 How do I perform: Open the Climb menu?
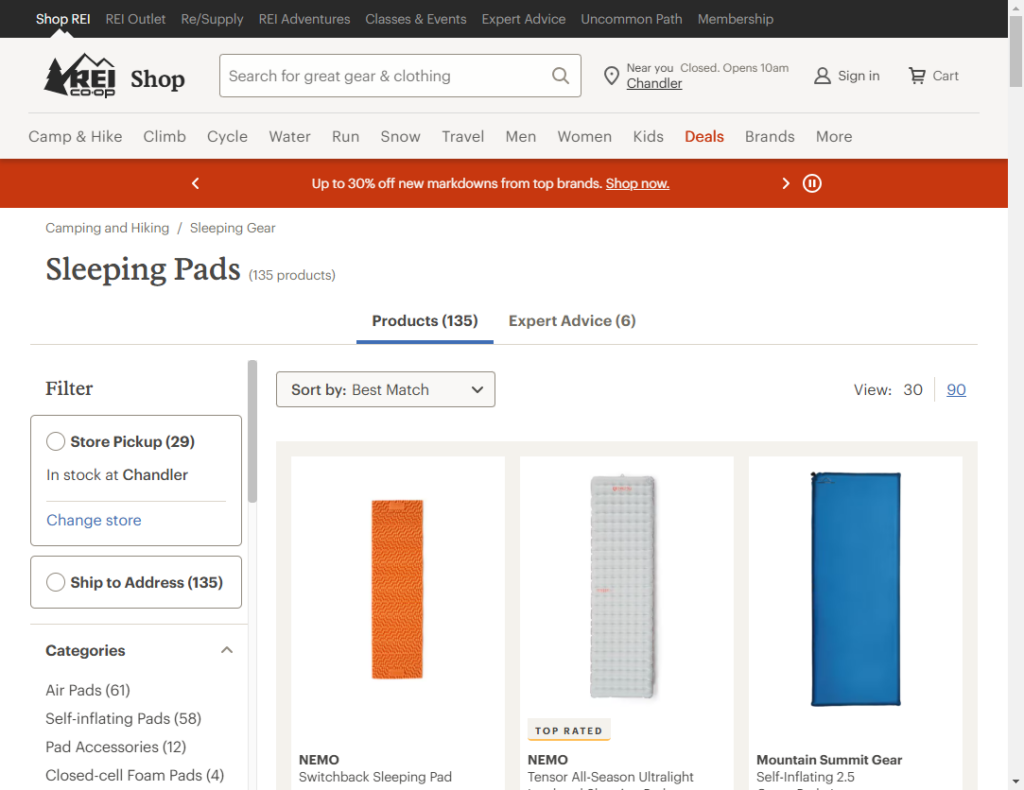coord(165,136)
